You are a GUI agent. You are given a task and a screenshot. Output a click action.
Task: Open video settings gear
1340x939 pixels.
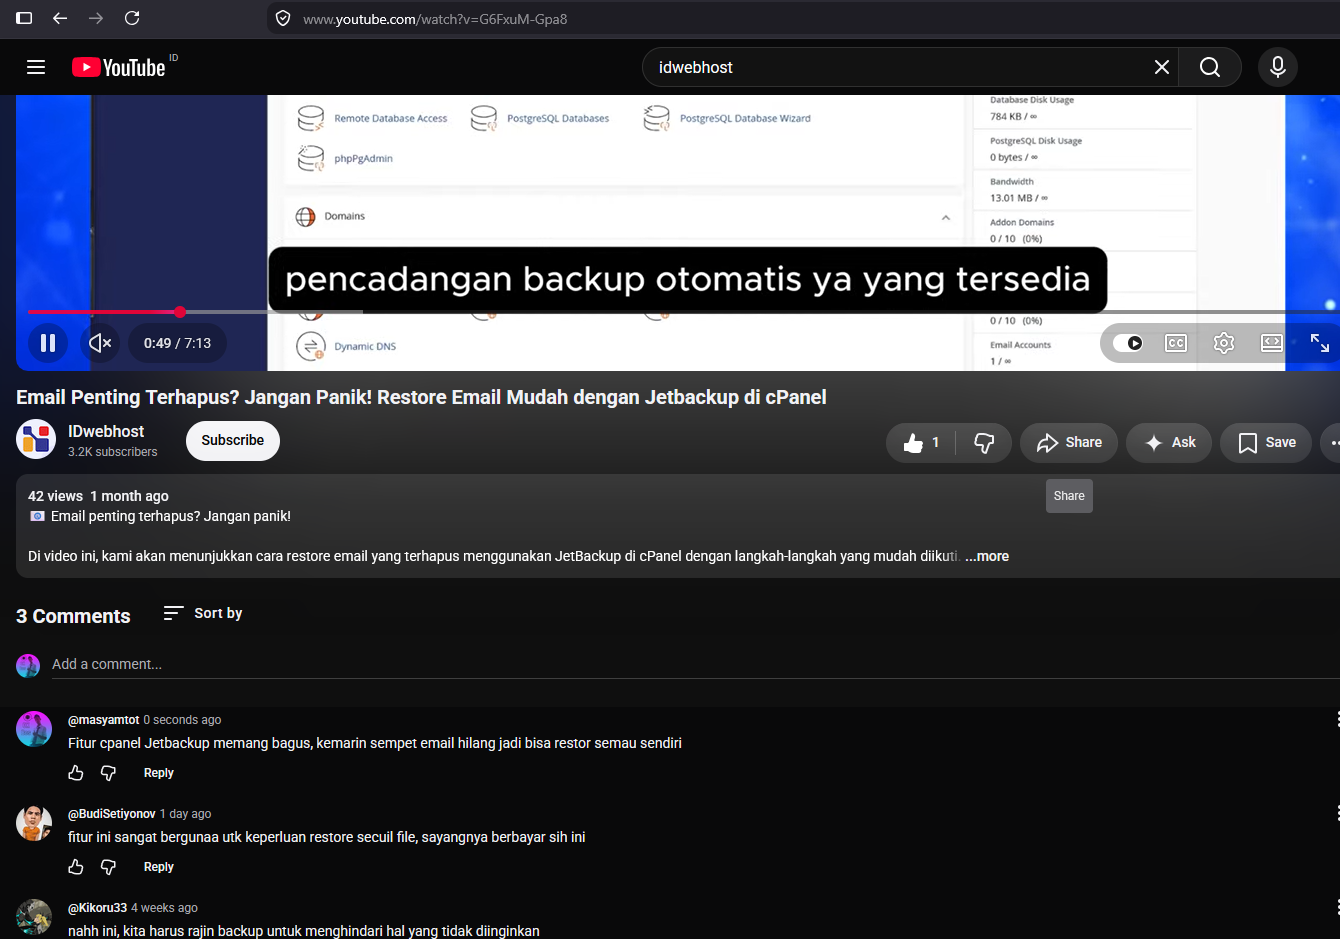pyautogui.click(x=1224, y=343)
